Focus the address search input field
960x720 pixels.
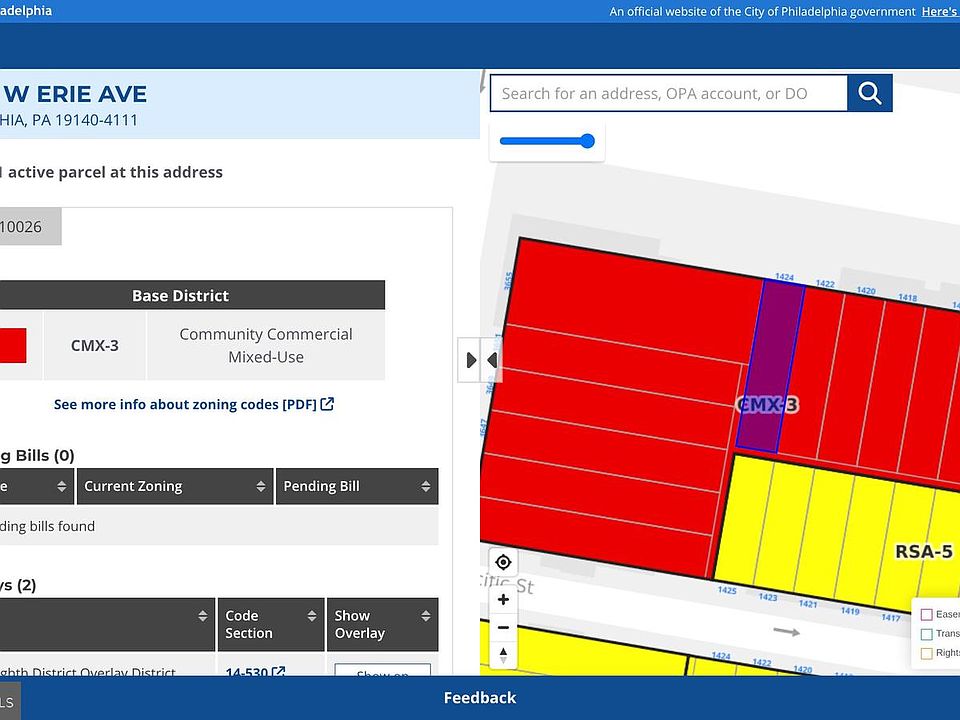click(x=669, y=93)
